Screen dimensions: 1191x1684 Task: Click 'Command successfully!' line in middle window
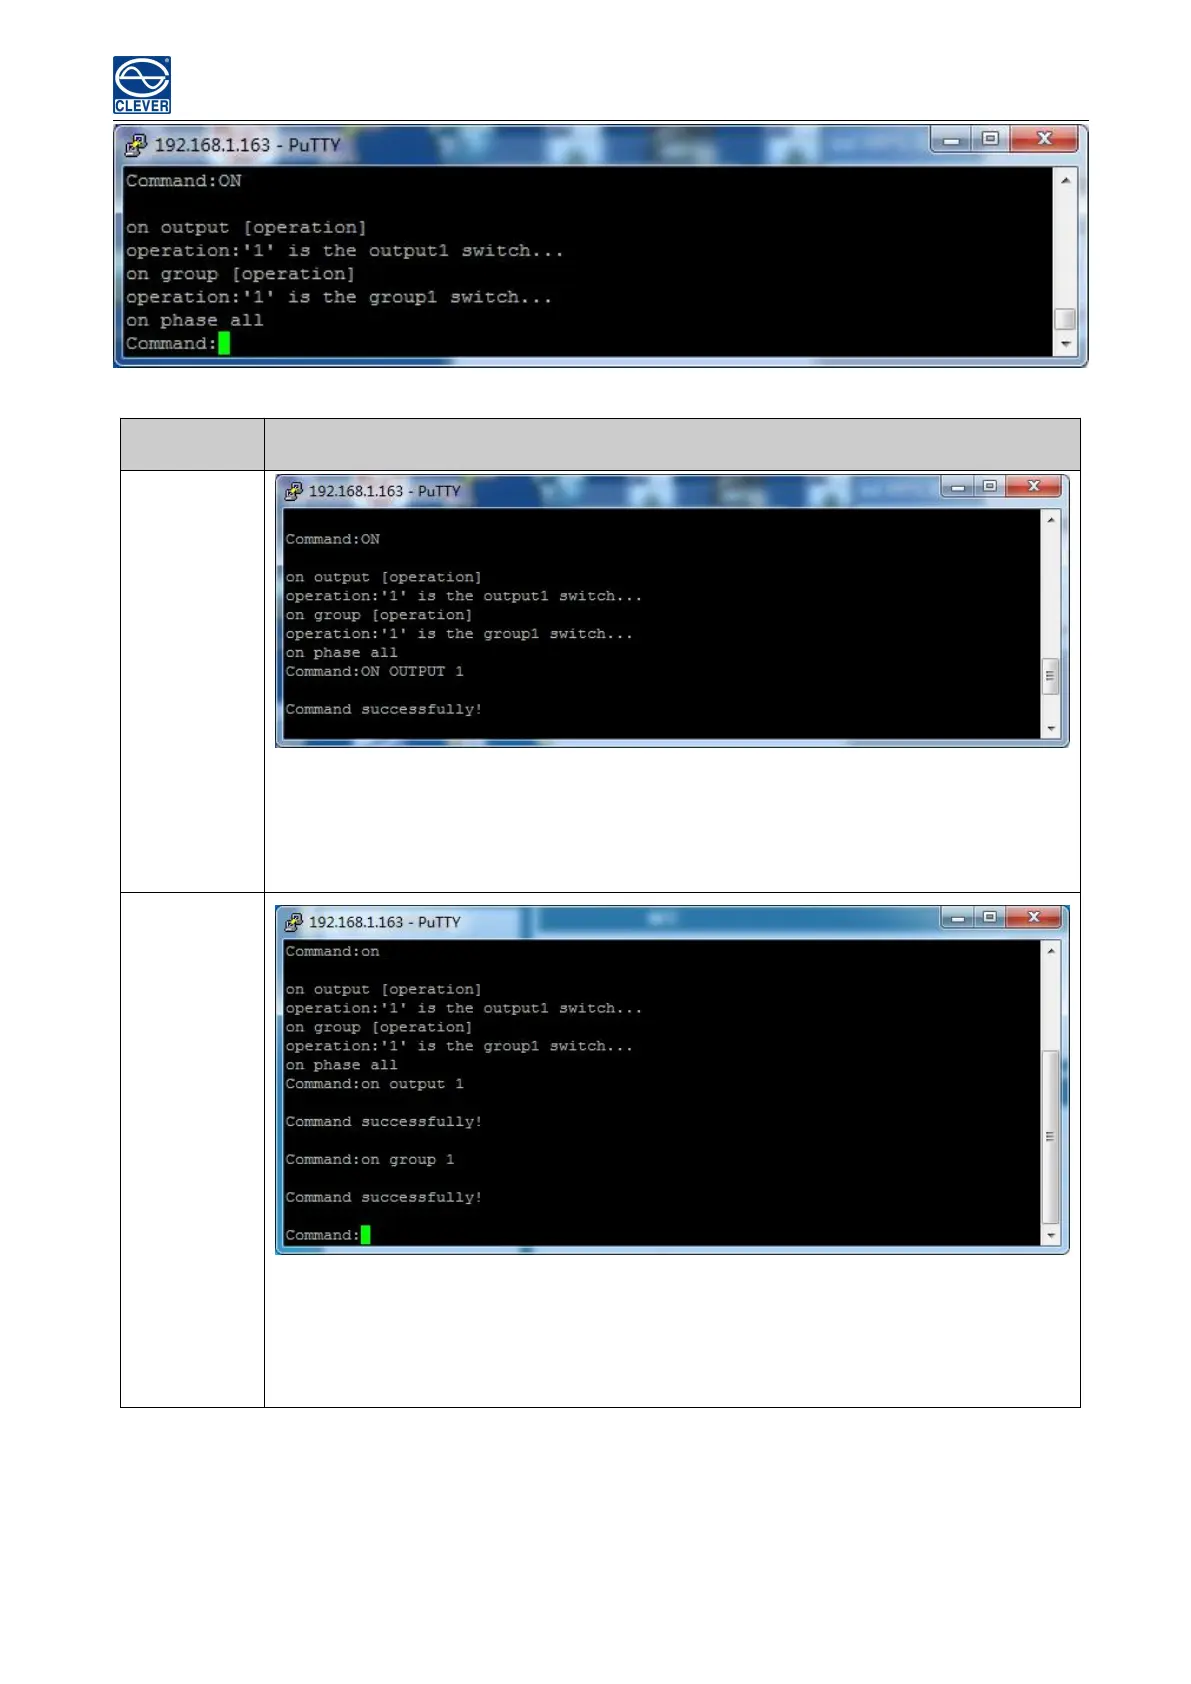pos(384,709)
